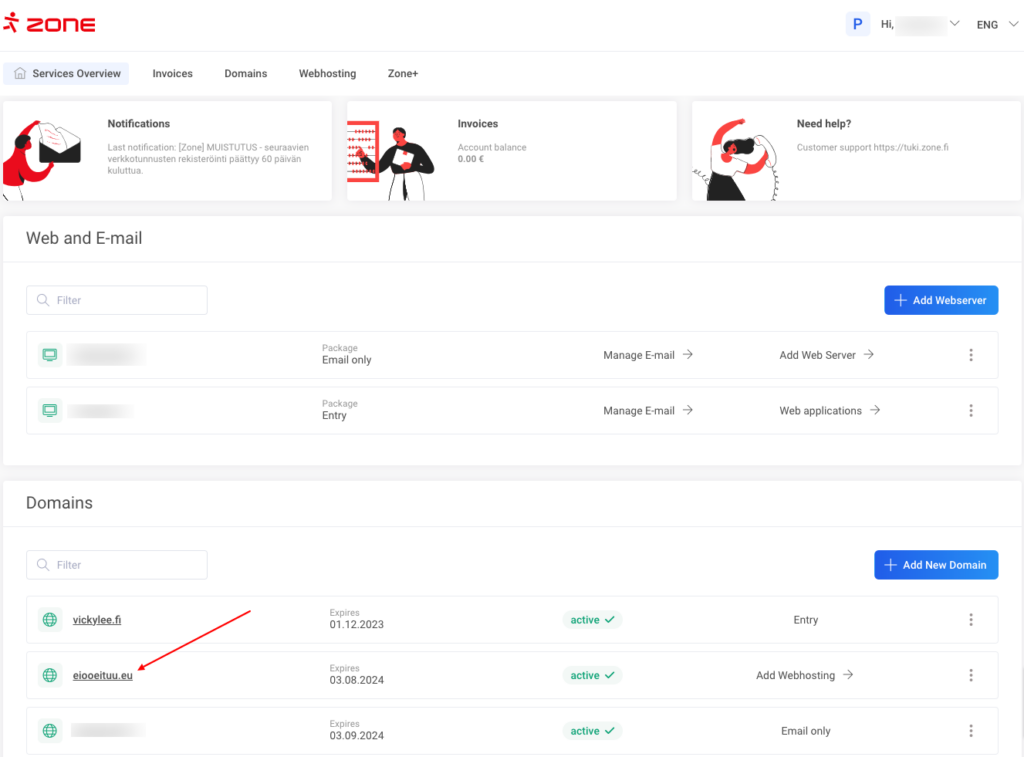Click globe icon beside eiooeituu.eu

[50, 676]
